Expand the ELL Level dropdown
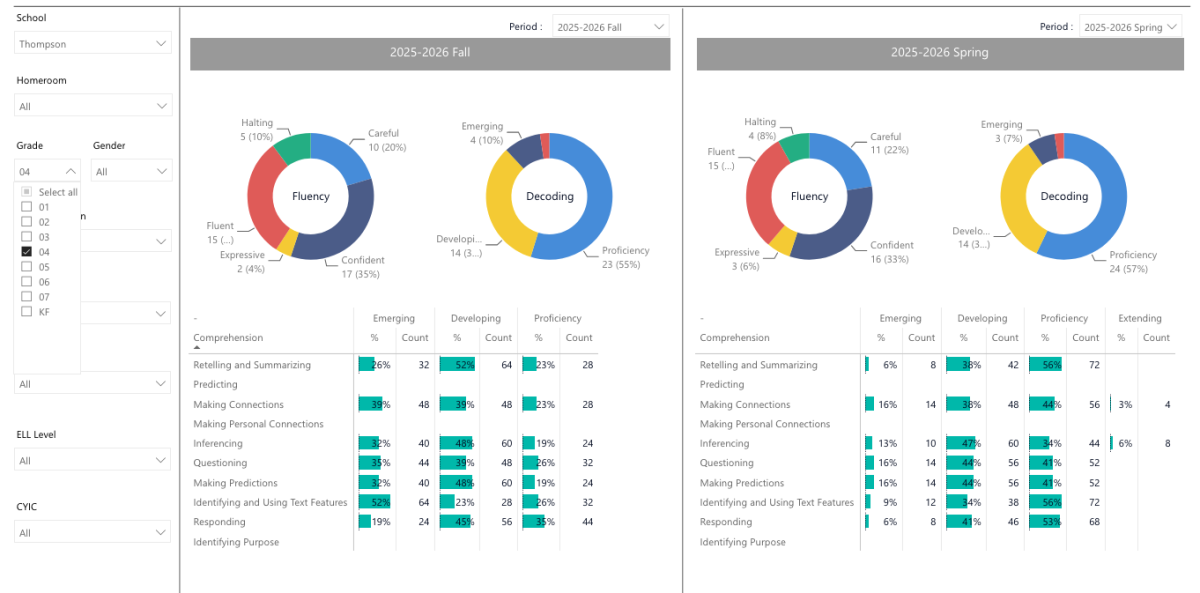The width and height of the screenshot is (1200, 593). 93,460
